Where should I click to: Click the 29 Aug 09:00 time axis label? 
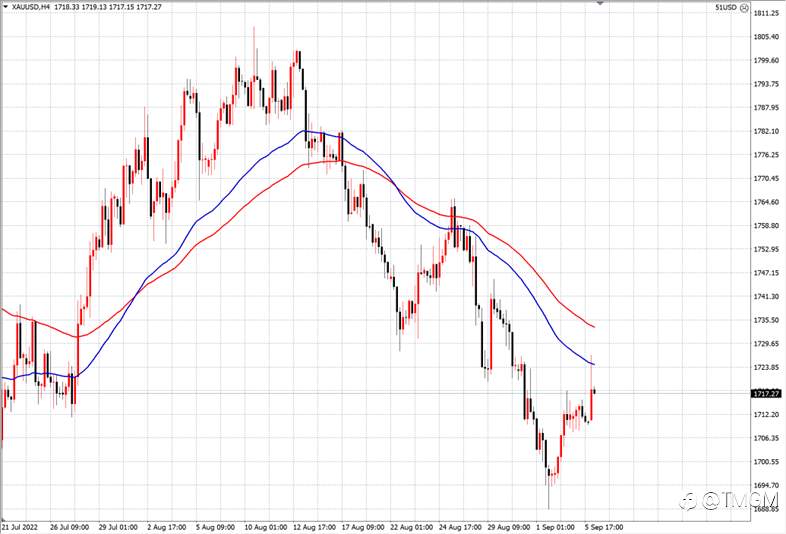509,527
